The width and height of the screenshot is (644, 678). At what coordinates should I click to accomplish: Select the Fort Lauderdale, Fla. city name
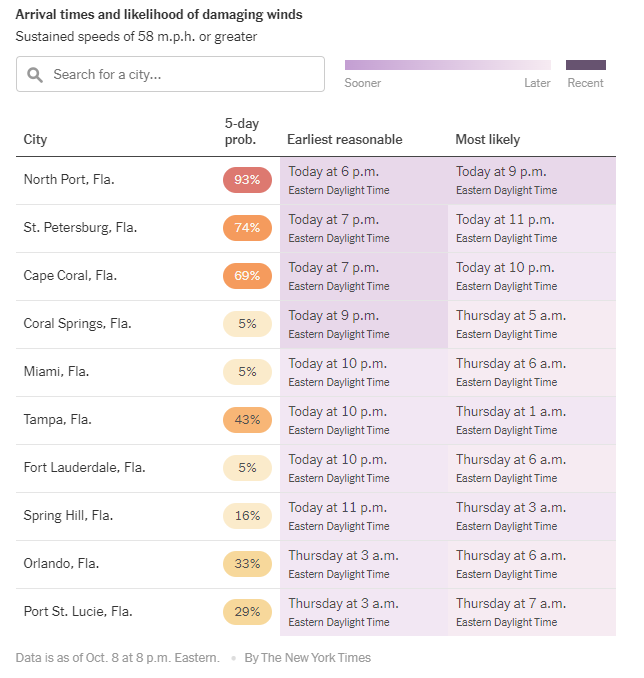(x=84, y=468)
